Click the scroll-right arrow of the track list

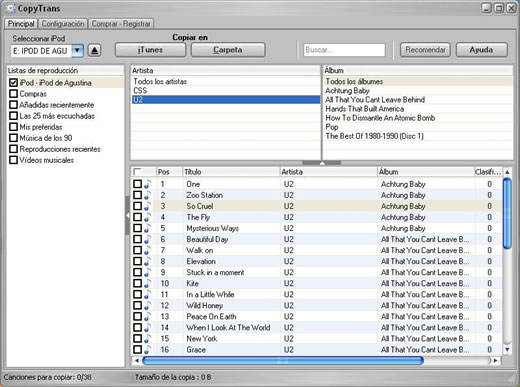click(x=495, y=360)
